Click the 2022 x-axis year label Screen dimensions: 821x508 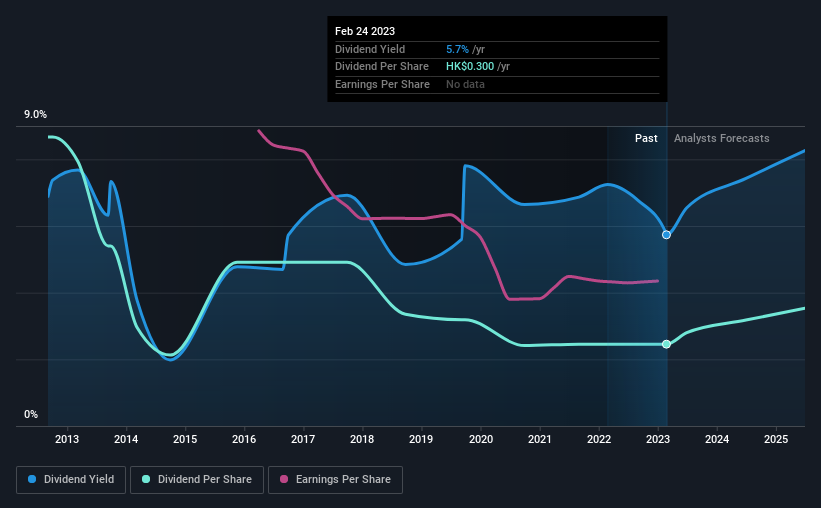pos(599,439)
